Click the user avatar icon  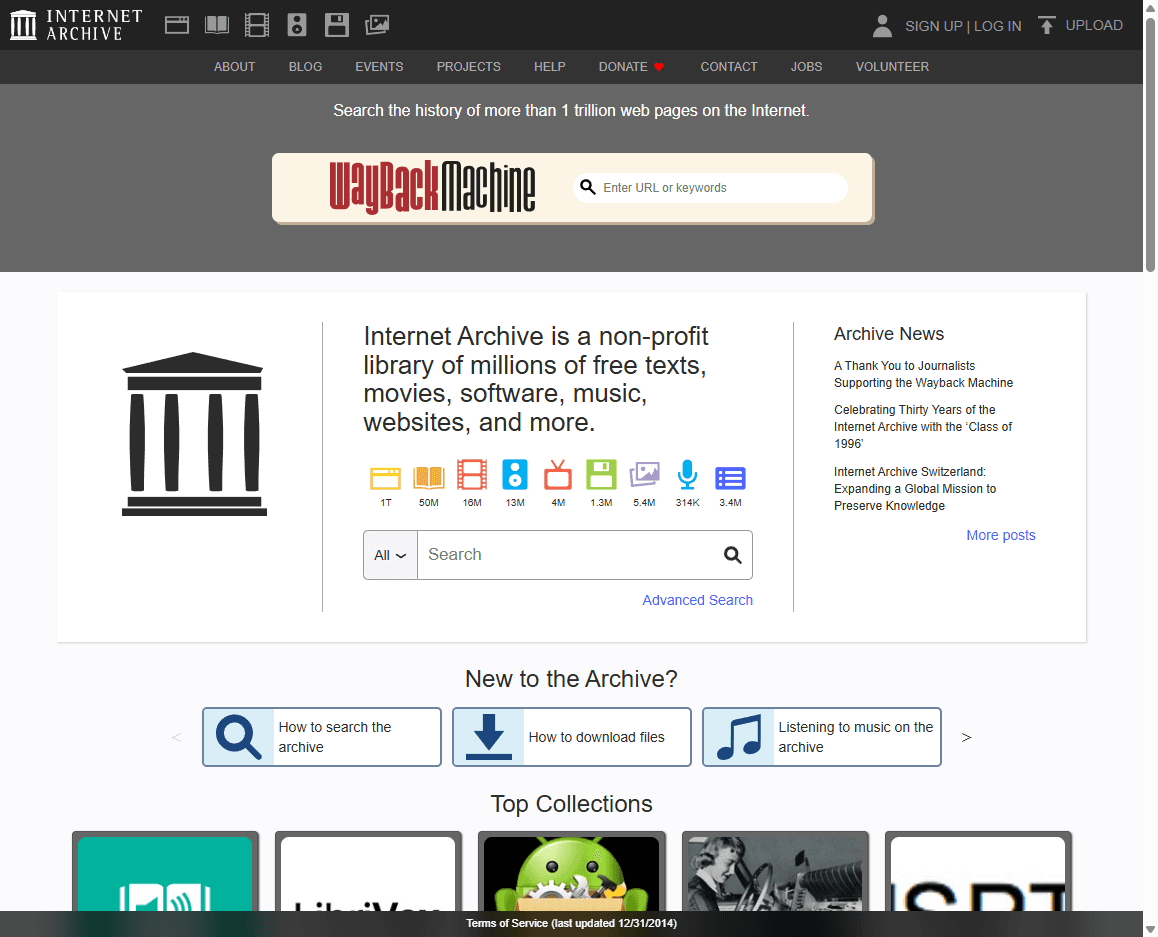pyautogui.click(x=882, y=26)
